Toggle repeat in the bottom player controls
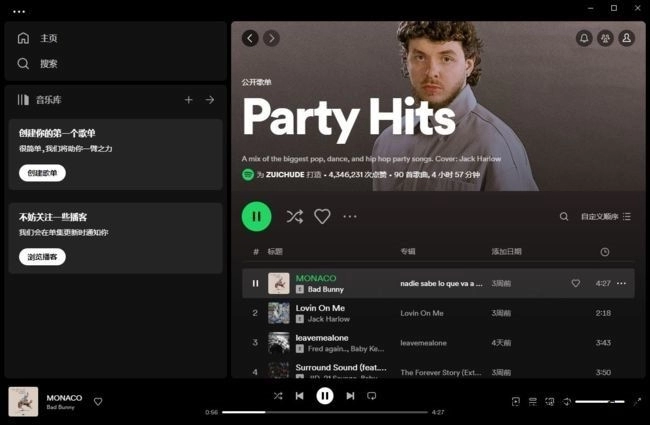This screenshot has width=650, height=425. tap(371, 396)
